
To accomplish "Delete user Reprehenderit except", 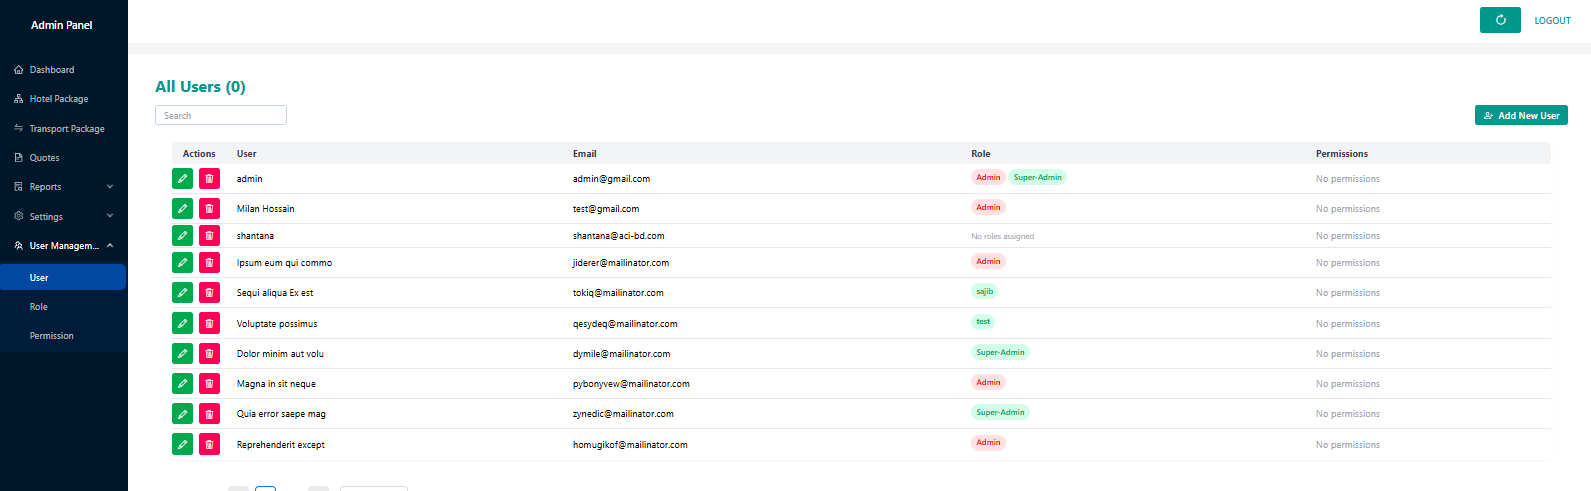I will tap(209, 444).
